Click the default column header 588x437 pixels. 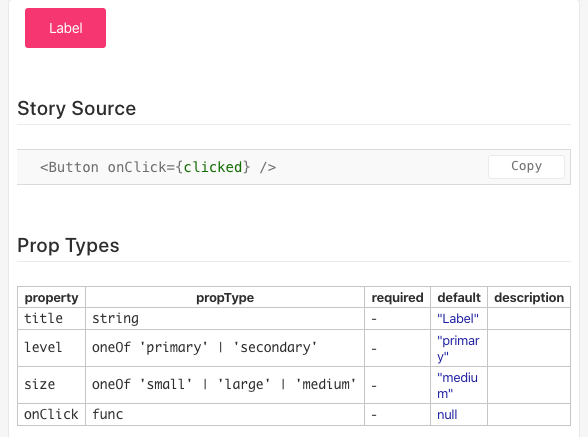pyautogui.click(x=459, y=297)
